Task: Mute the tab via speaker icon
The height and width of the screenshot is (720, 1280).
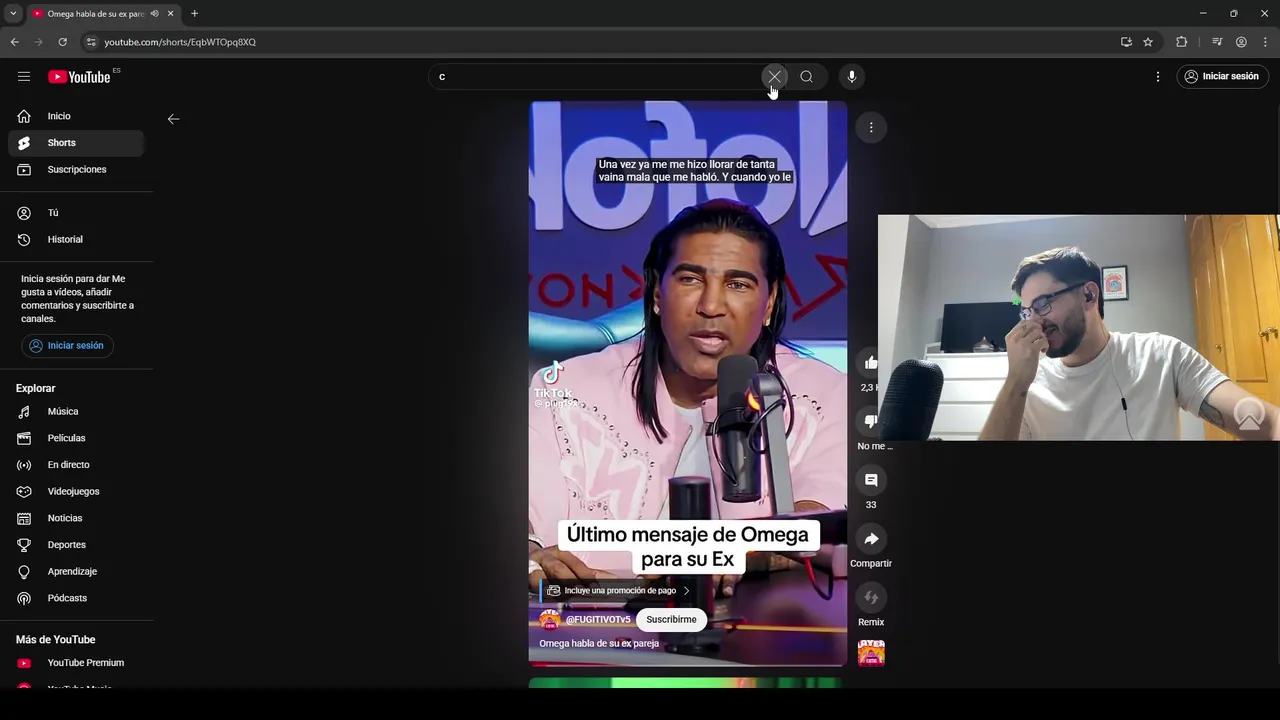Action: pos(154,13)
